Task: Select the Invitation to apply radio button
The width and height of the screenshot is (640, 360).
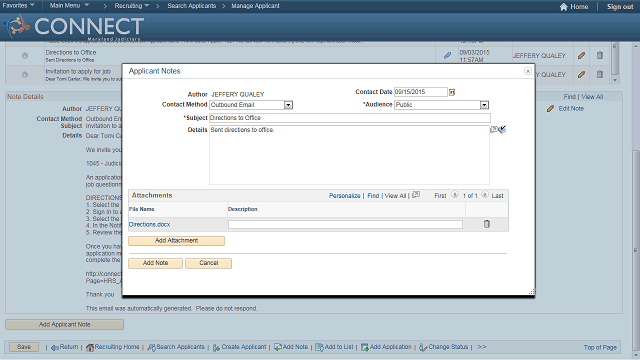Action: (x=25, y=75)
